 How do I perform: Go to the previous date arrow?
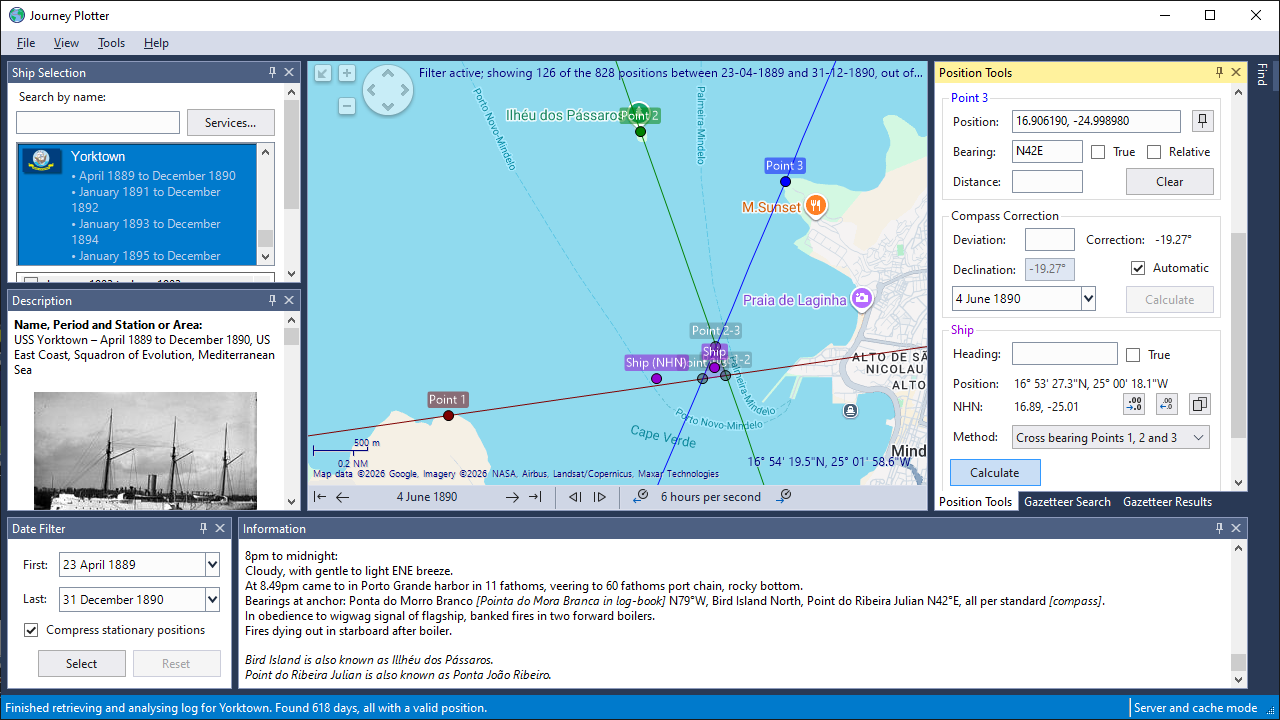(343, 497)
